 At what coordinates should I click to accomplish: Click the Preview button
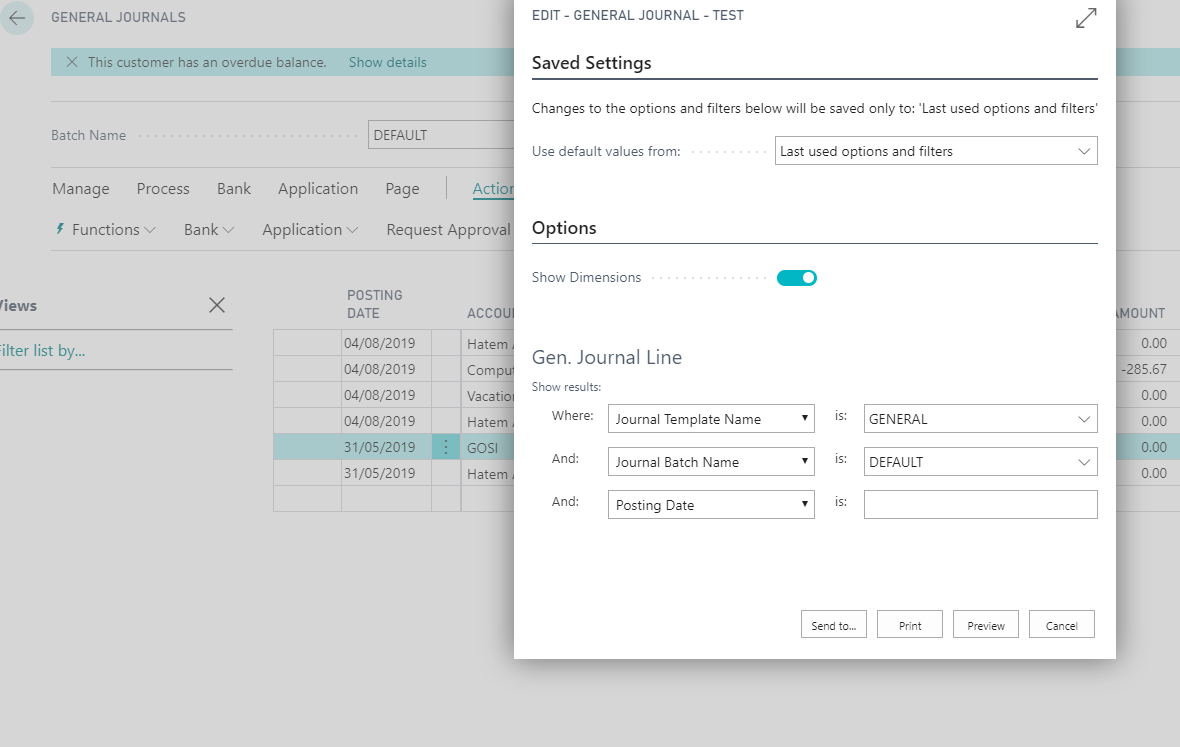[x=985, y=624]
